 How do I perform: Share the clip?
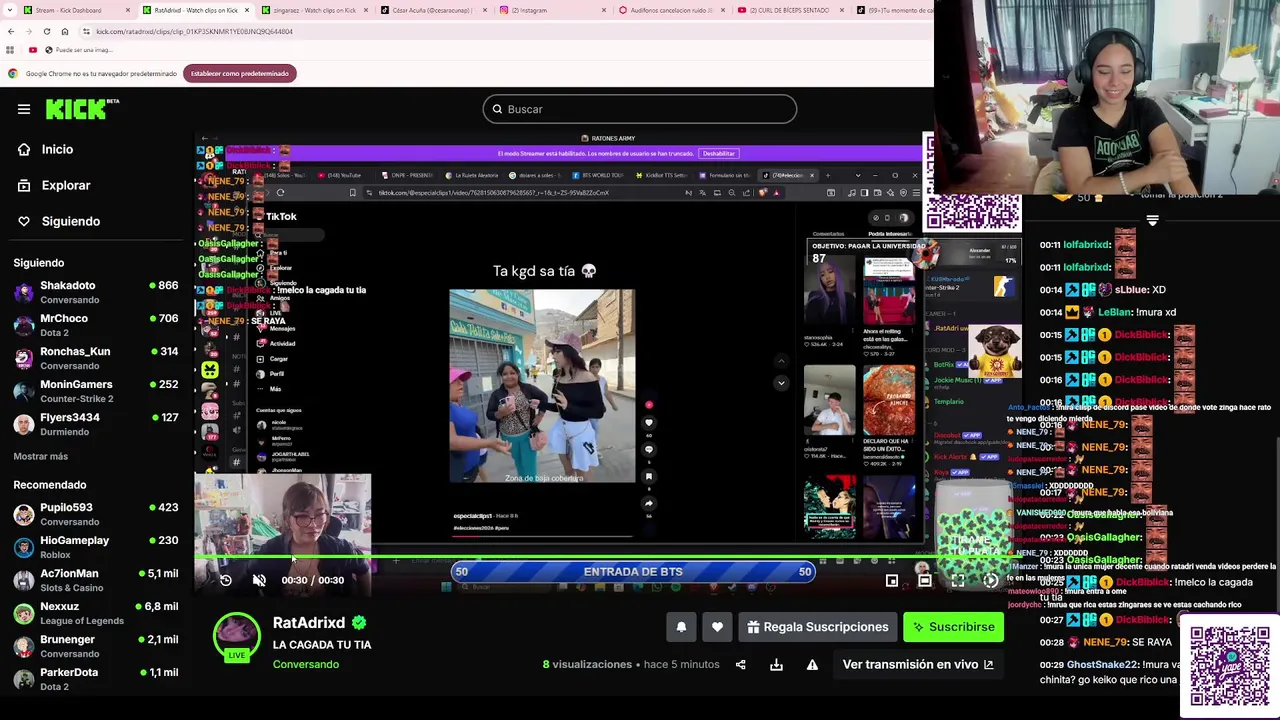coord(741,664)
